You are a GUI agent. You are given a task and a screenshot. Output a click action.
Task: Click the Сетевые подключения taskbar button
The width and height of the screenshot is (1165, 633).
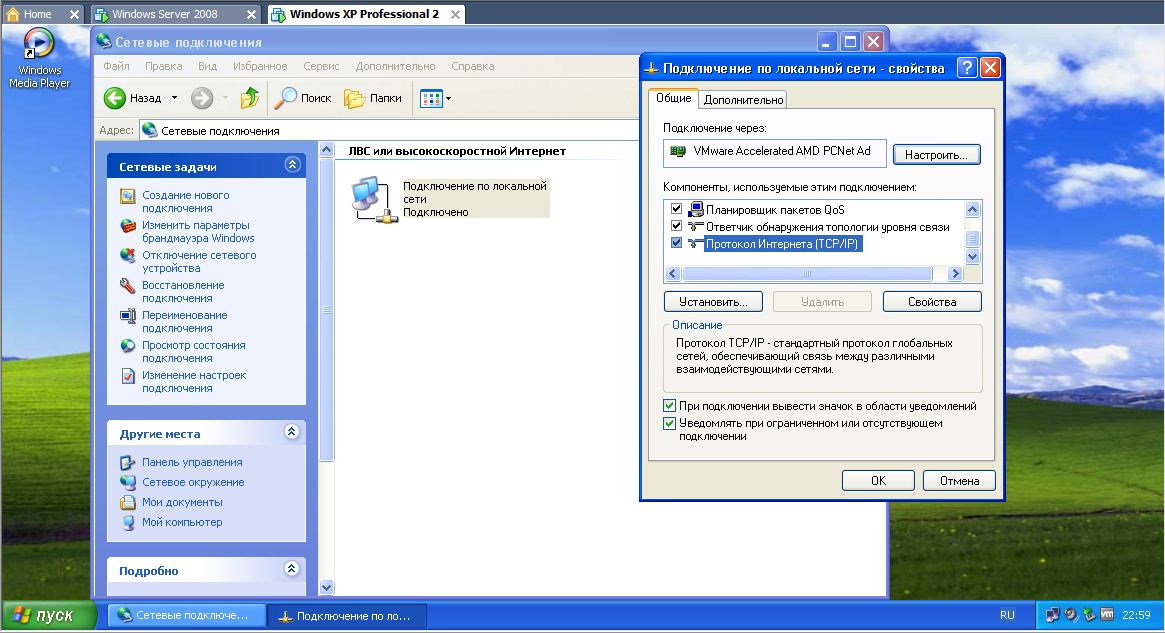(x=187, y=615)
